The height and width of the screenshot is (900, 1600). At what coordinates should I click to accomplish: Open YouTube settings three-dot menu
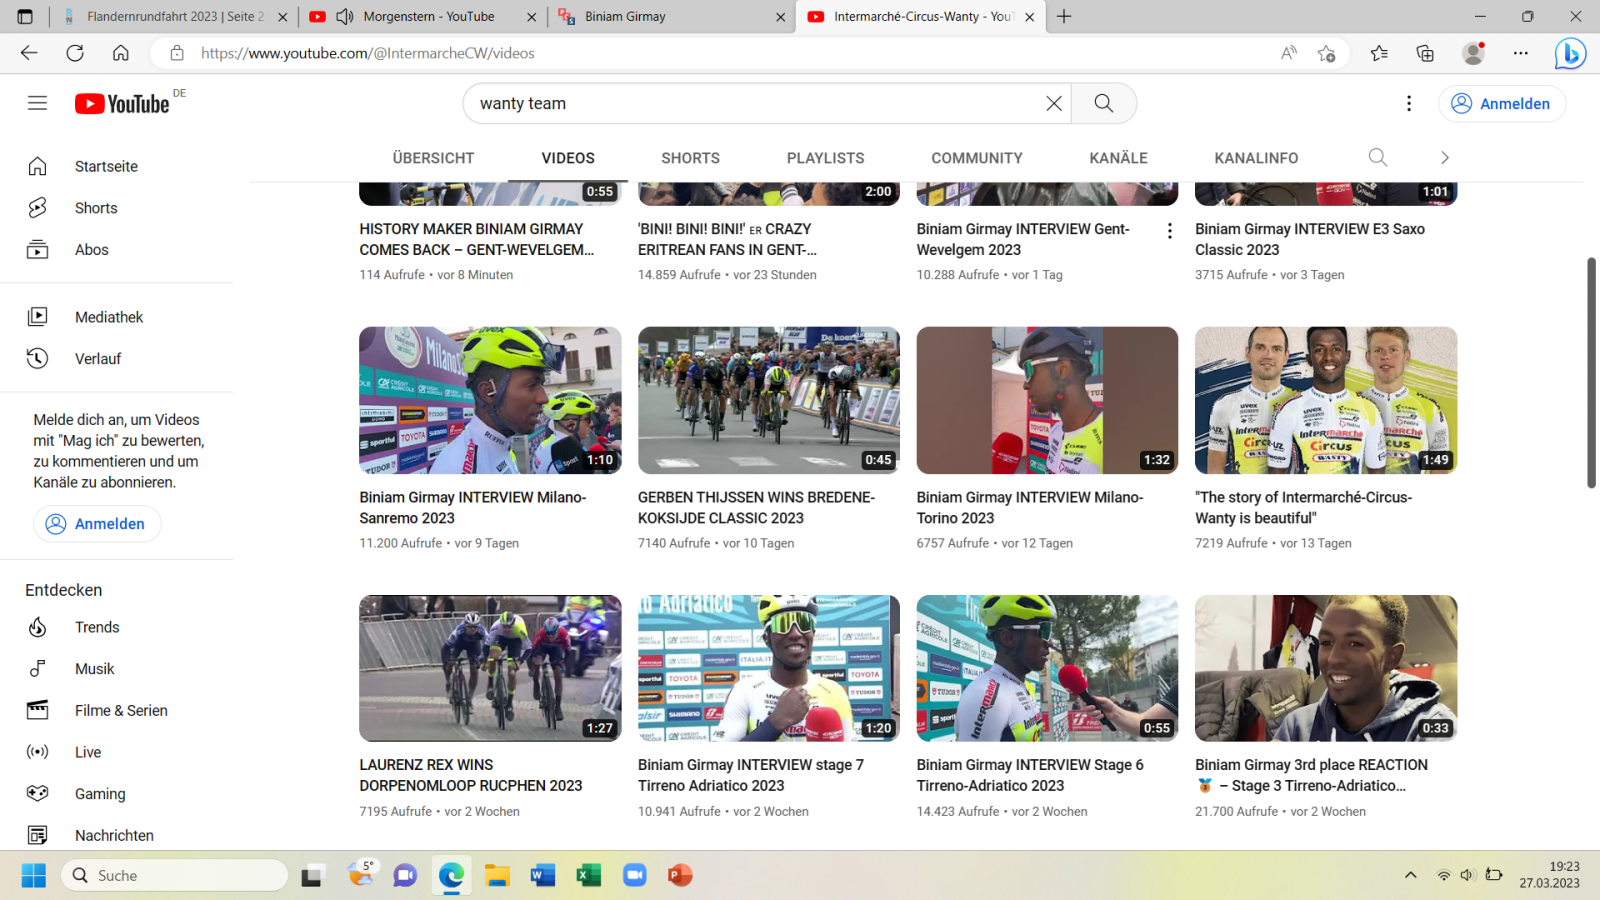[1408, 104]
